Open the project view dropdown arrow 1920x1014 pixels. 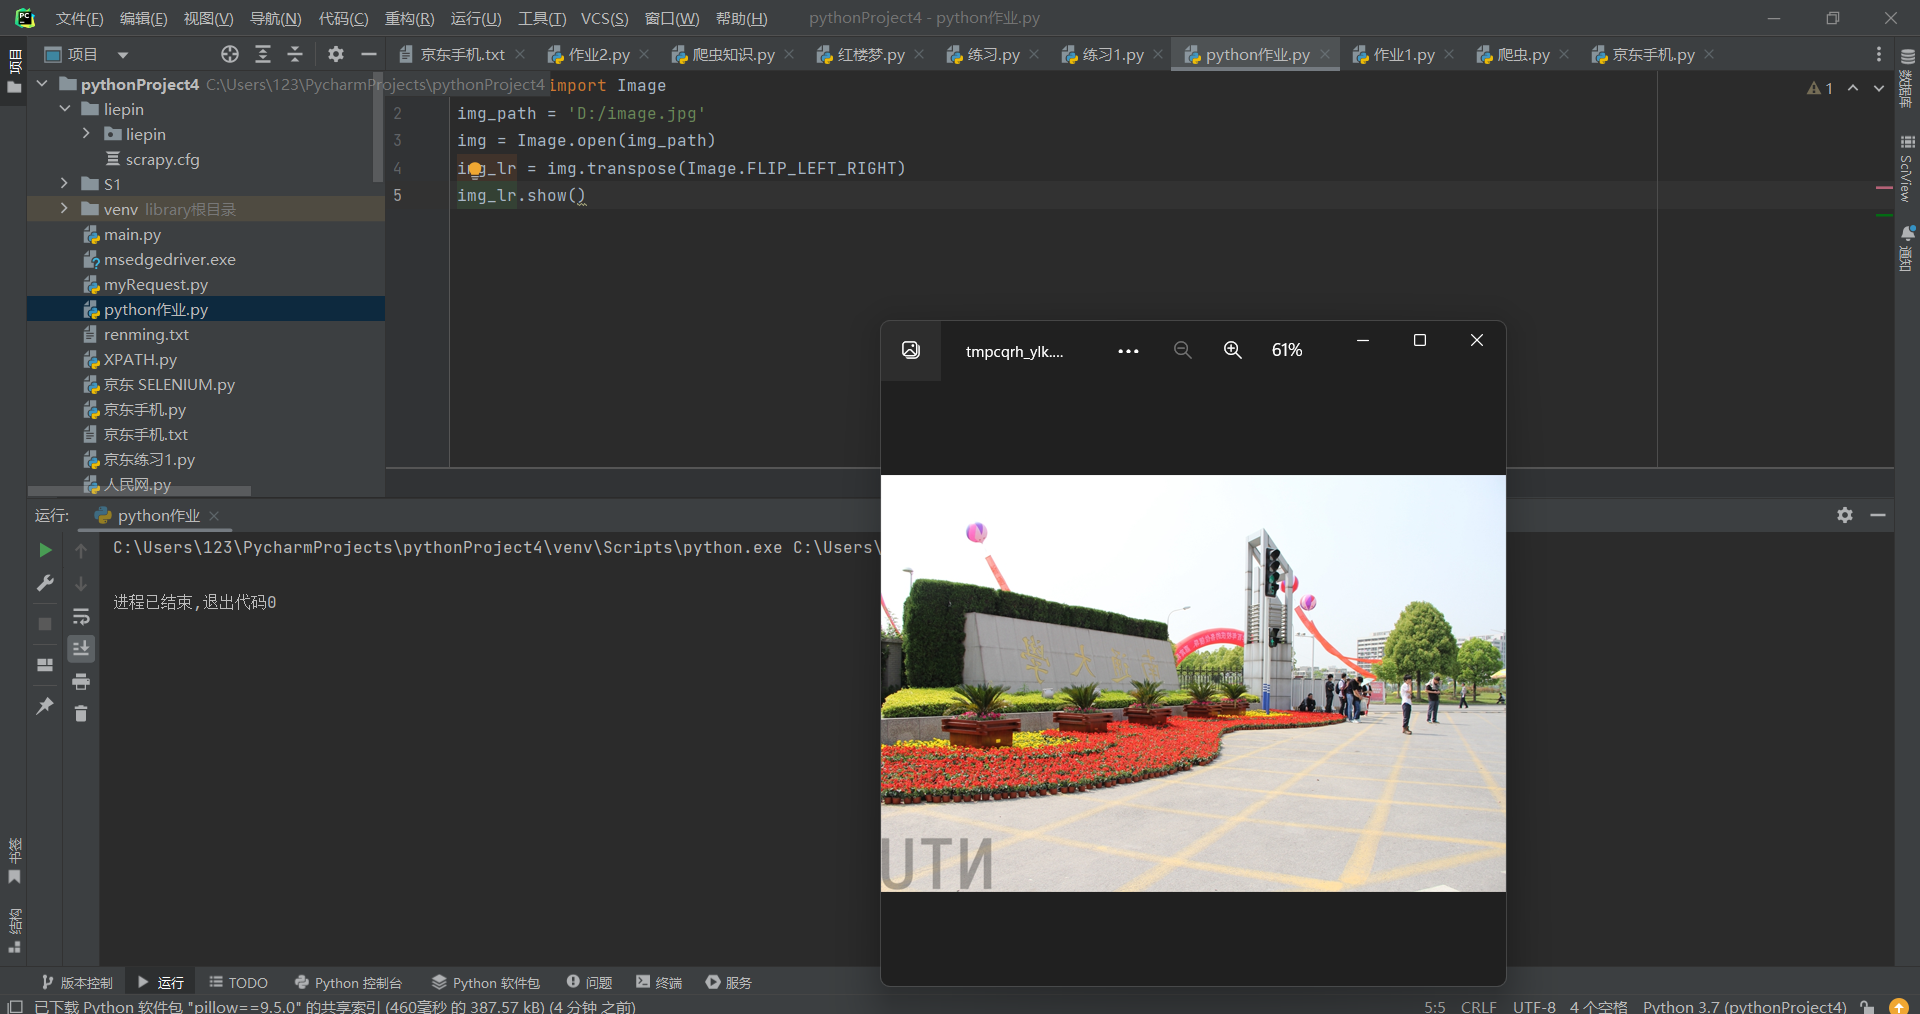pyautogui.click(x=123, y=55)
